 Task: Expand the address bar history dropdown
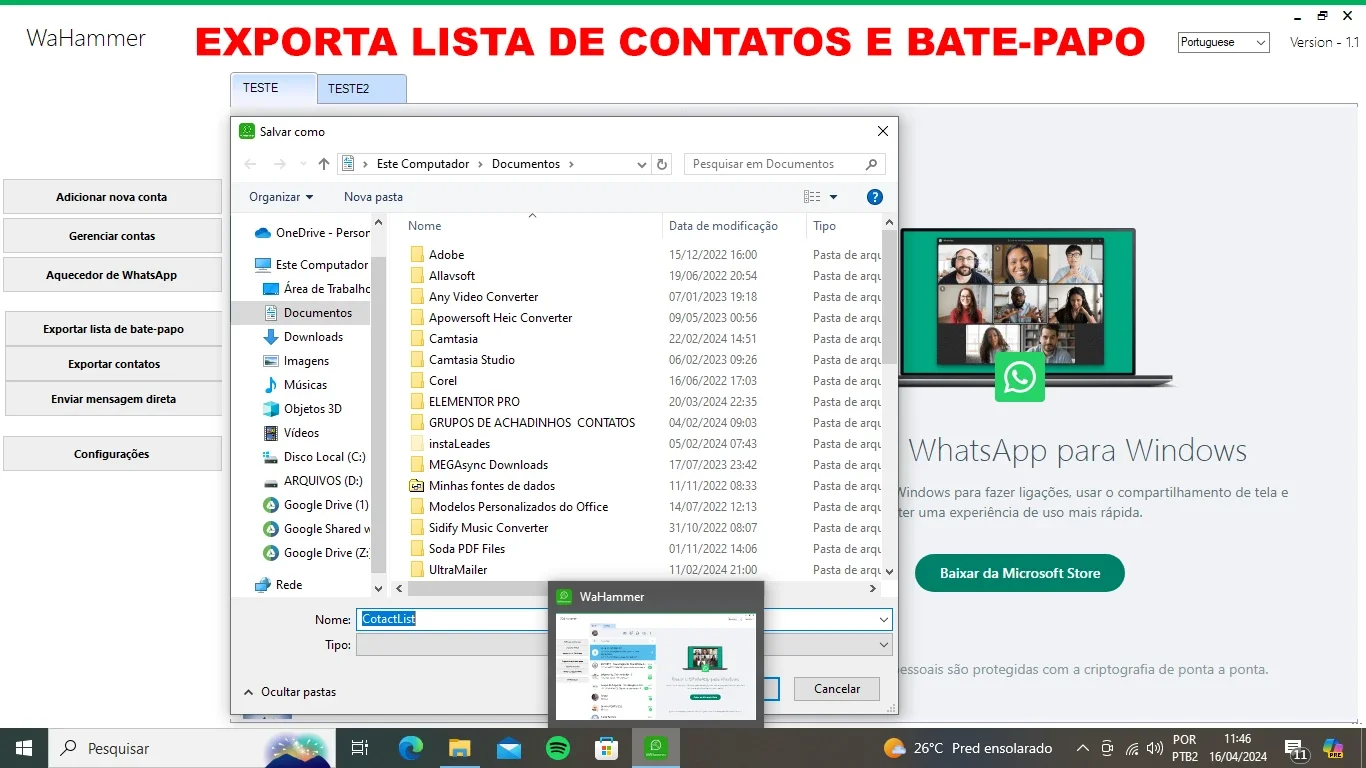click(641, 164)
